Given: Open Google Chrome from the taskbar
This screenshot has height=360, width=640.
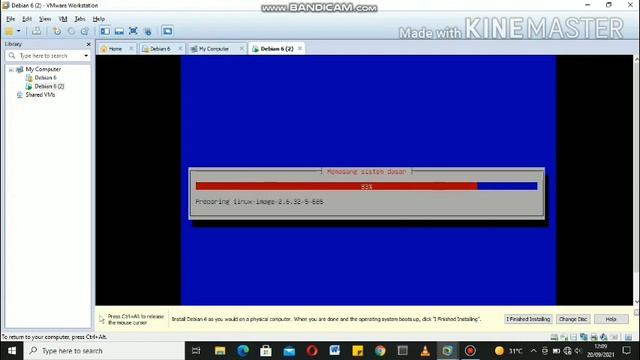Looking at the screenshot, I should point(380,351).
